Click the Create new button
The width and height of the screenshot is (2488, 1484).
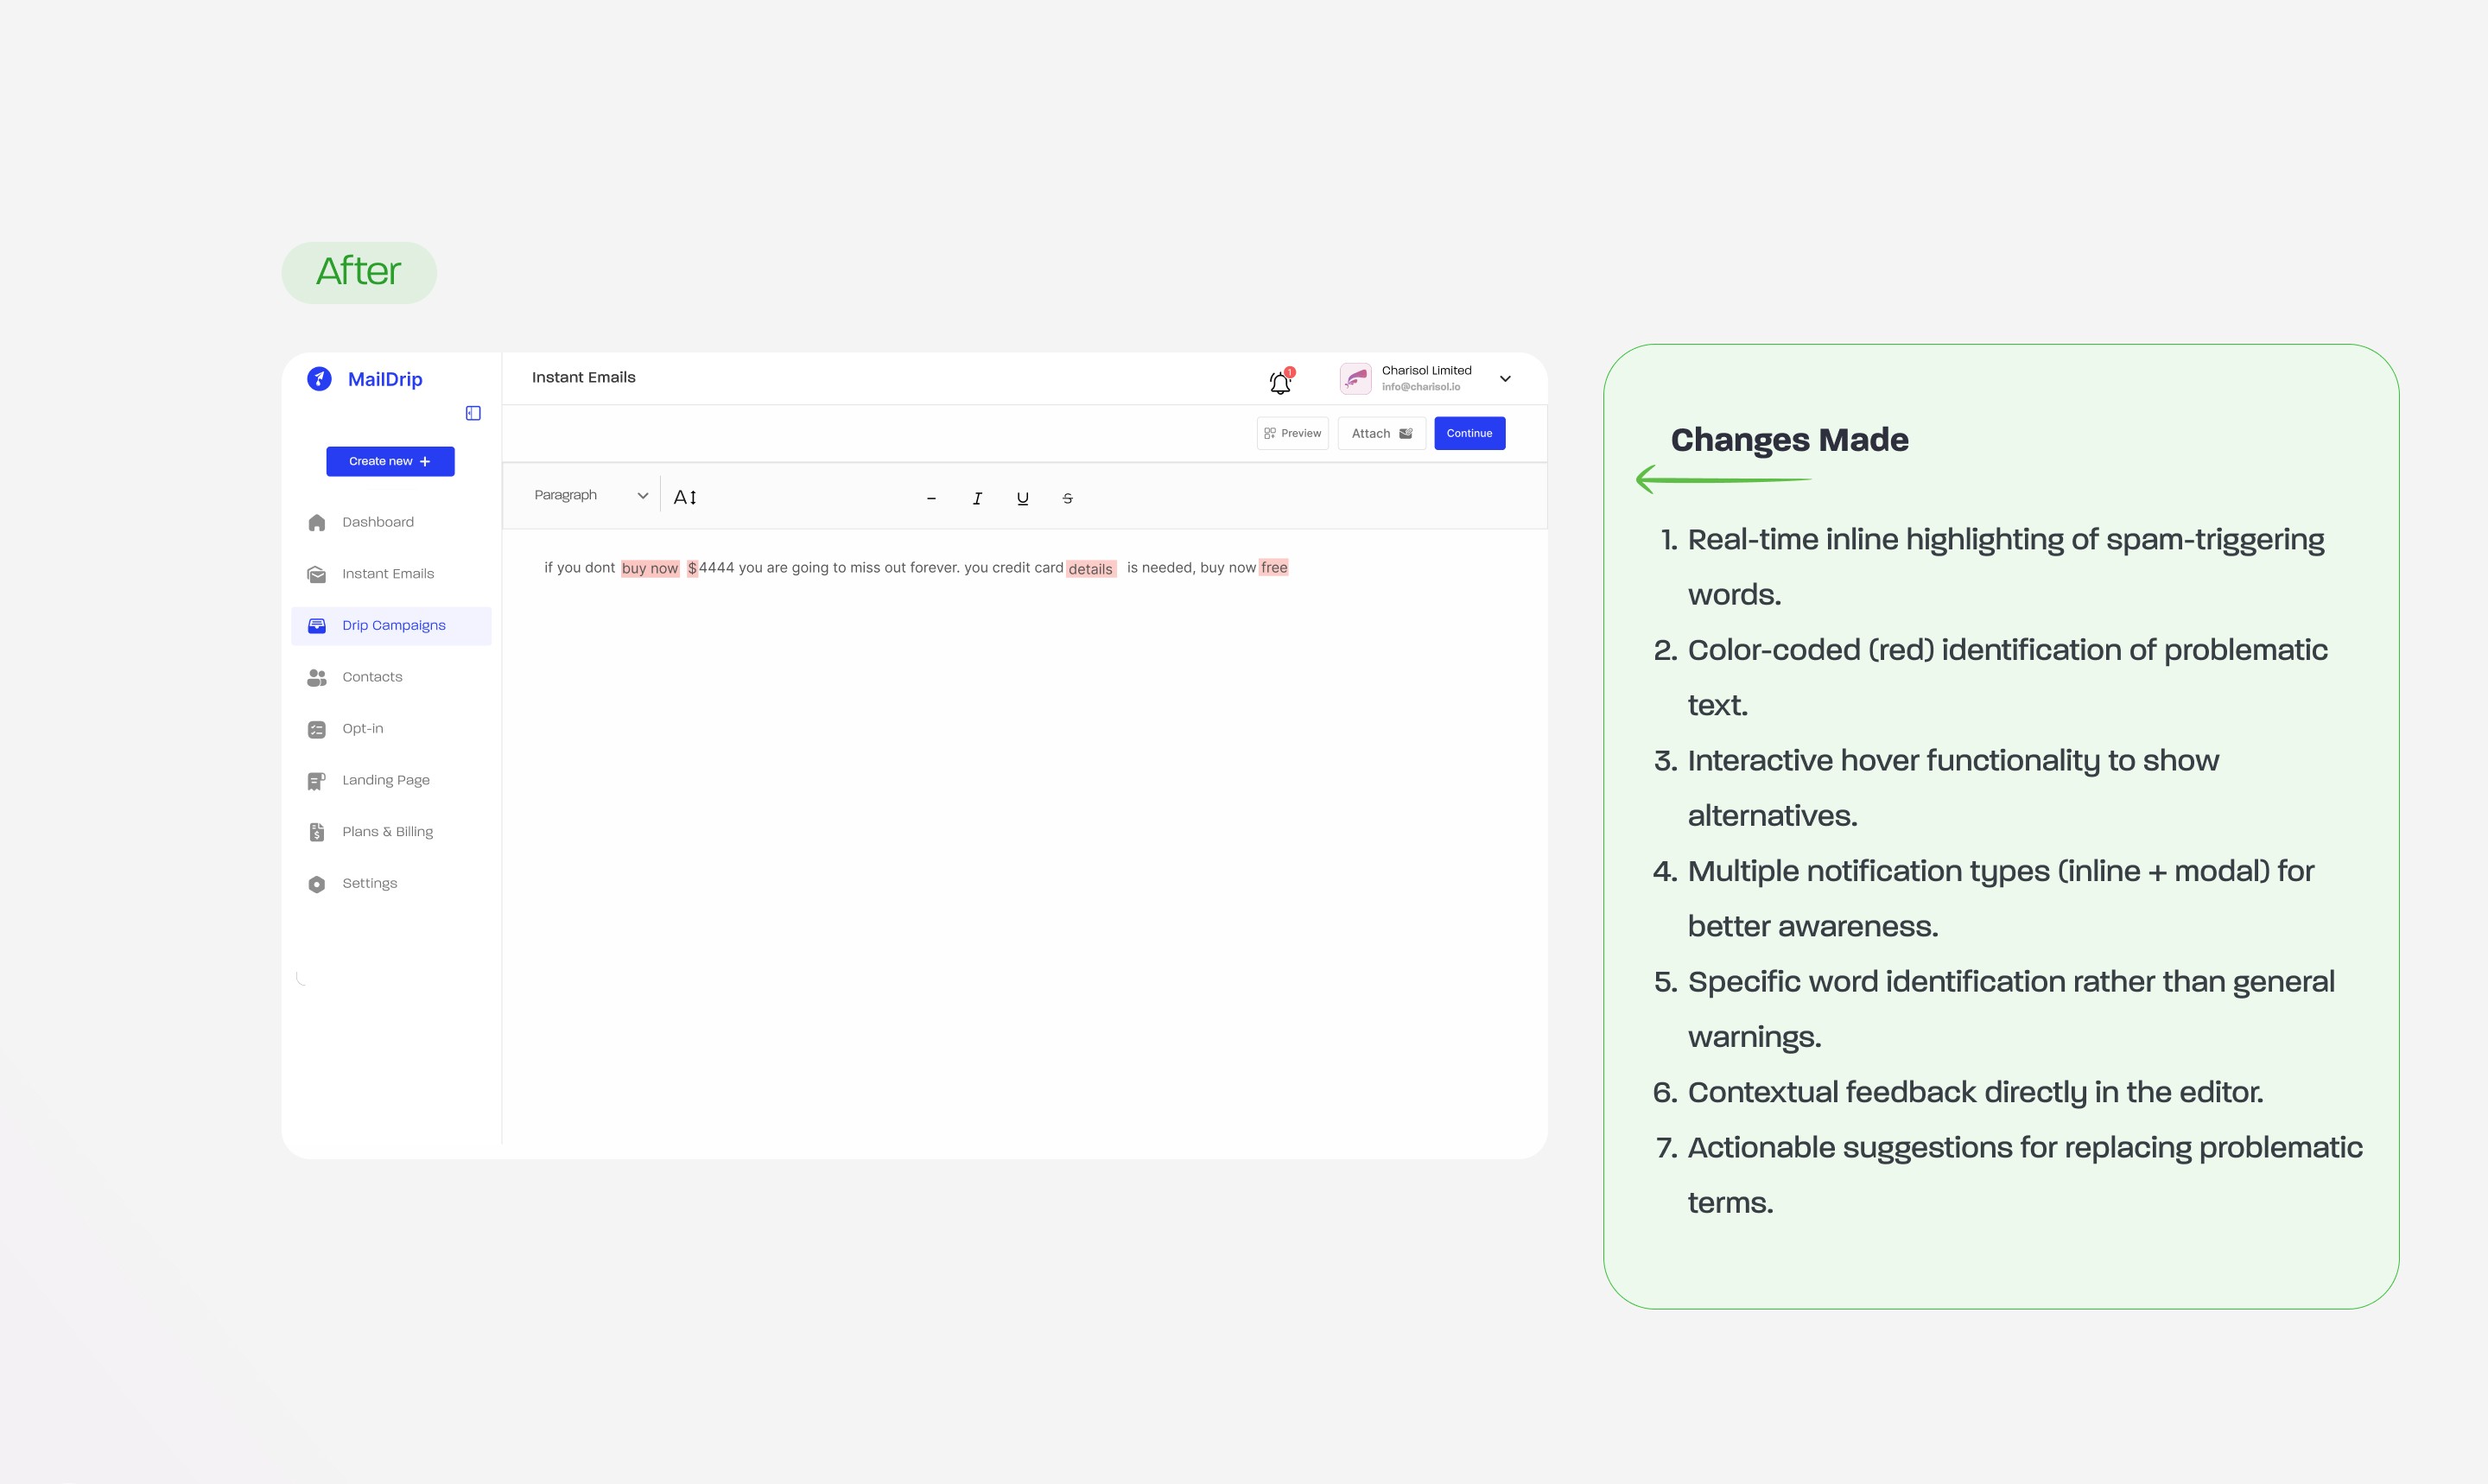pyautogui.click(x=390, y=461)
